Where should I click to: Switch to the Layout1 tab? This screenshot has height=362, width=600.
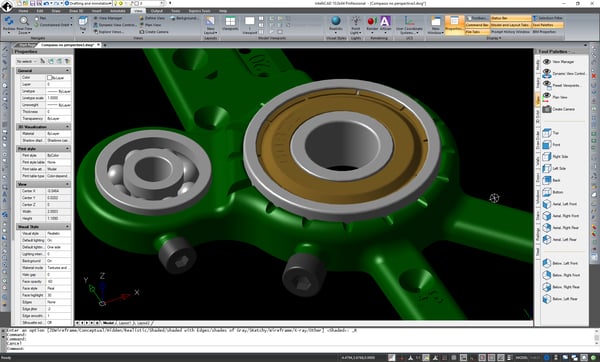pyautogui.click(x=125, y=323)
